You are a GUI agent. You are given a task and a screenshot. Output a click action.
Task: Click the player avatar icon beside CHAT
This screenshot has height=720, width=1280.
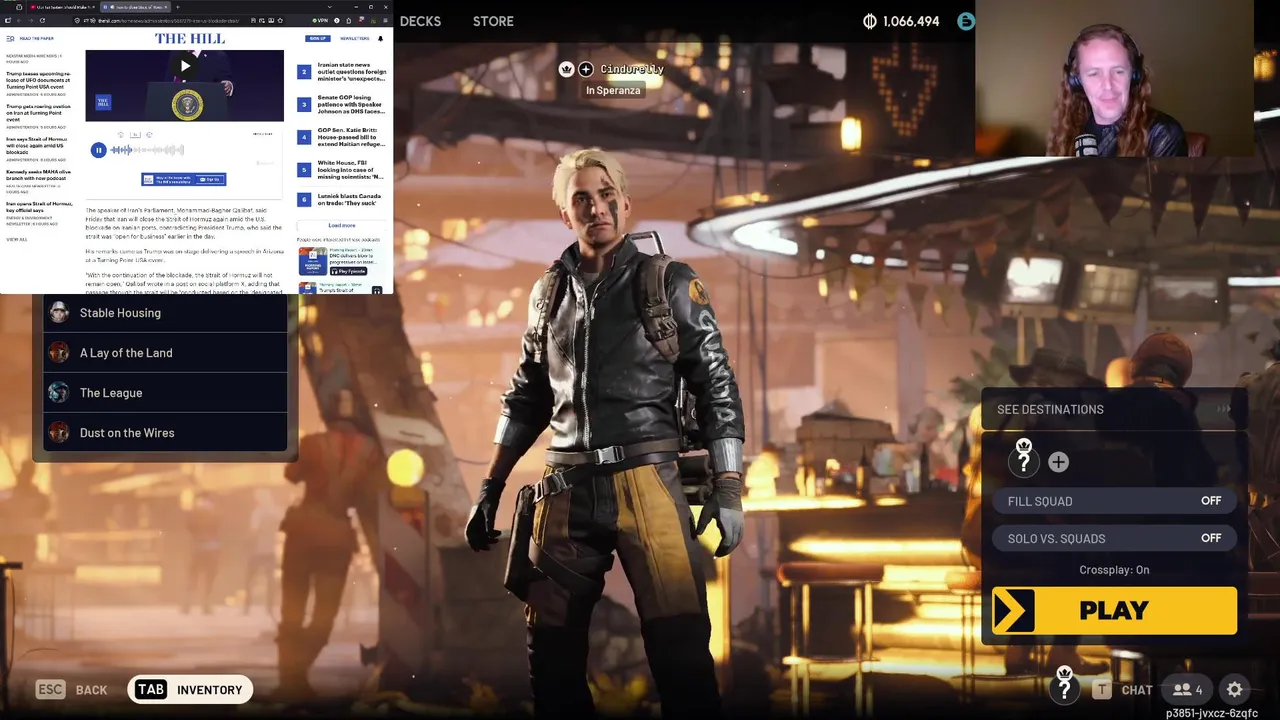coord(1065,687)
